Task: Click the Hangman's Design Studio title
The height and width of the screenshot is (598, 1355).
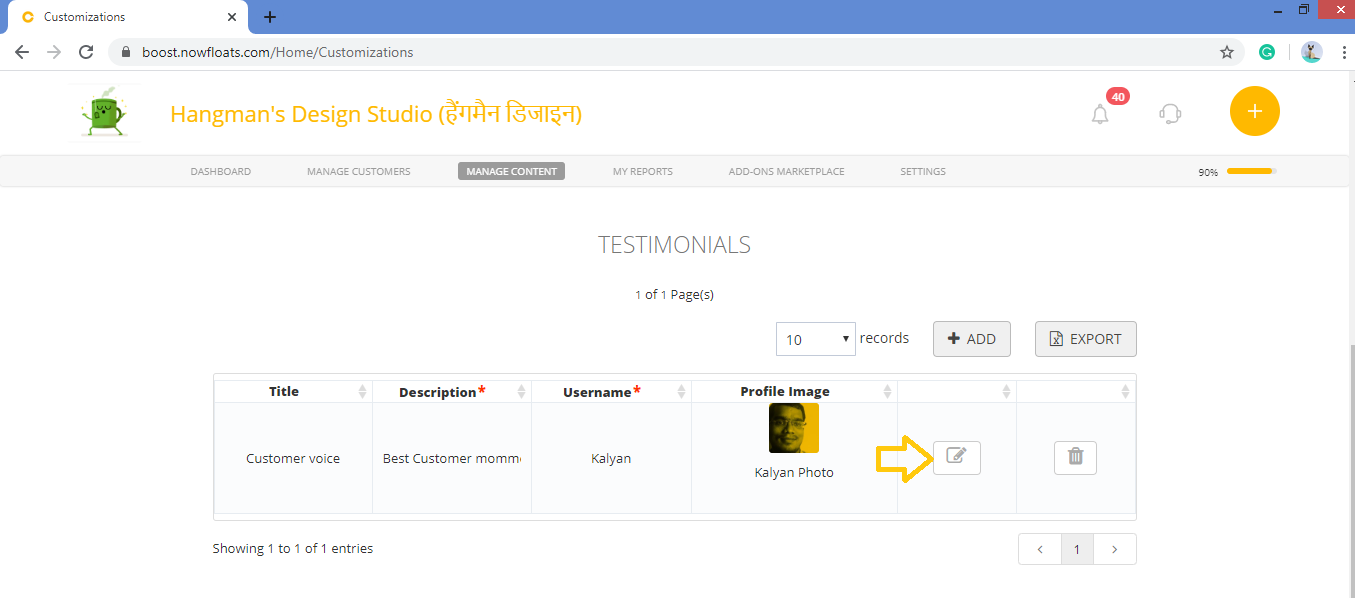Action: pos(376,114)
